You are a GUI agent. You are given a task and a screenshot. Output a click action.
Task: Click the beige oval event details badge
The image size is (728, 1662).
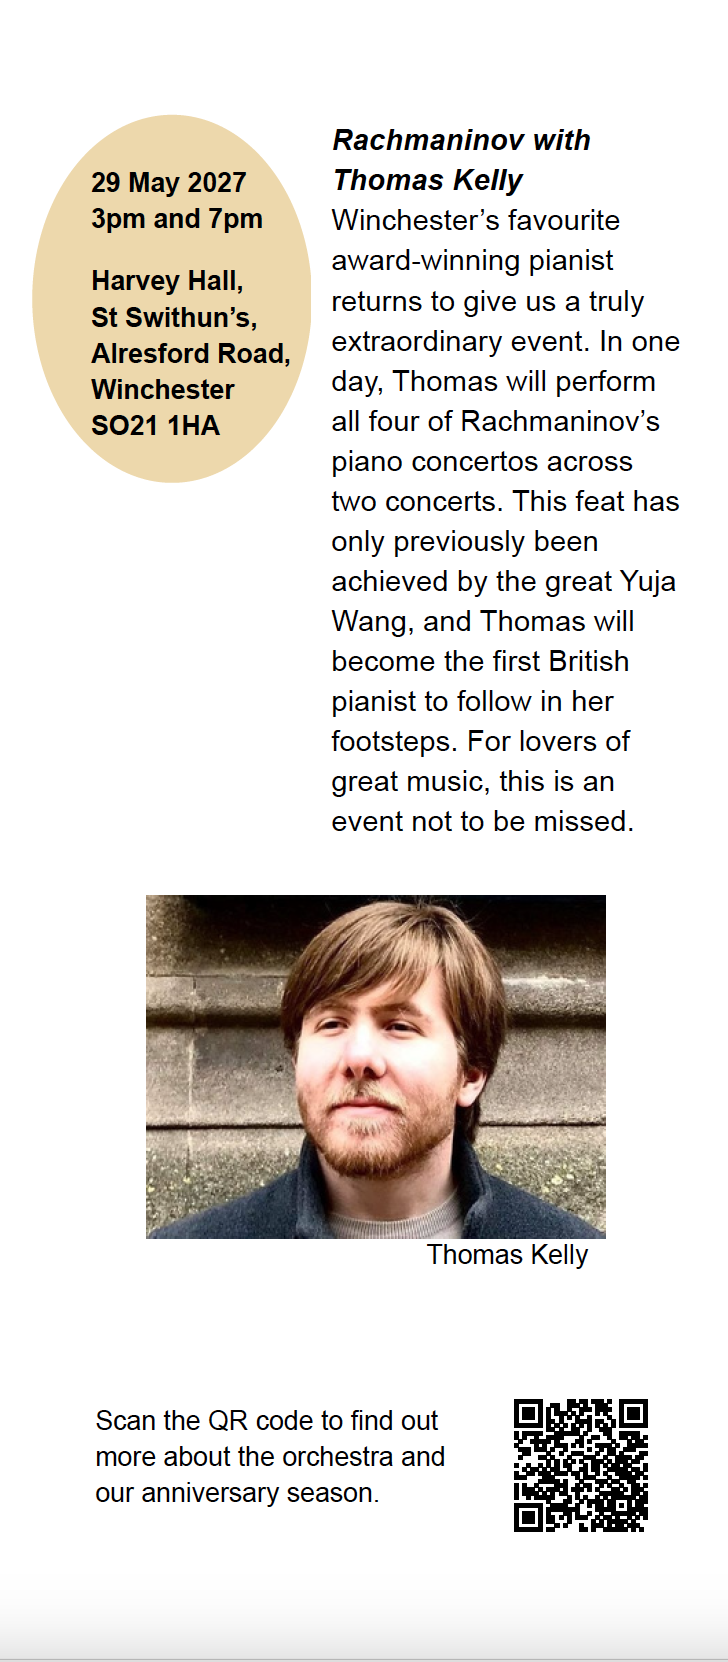click(172, 299)
